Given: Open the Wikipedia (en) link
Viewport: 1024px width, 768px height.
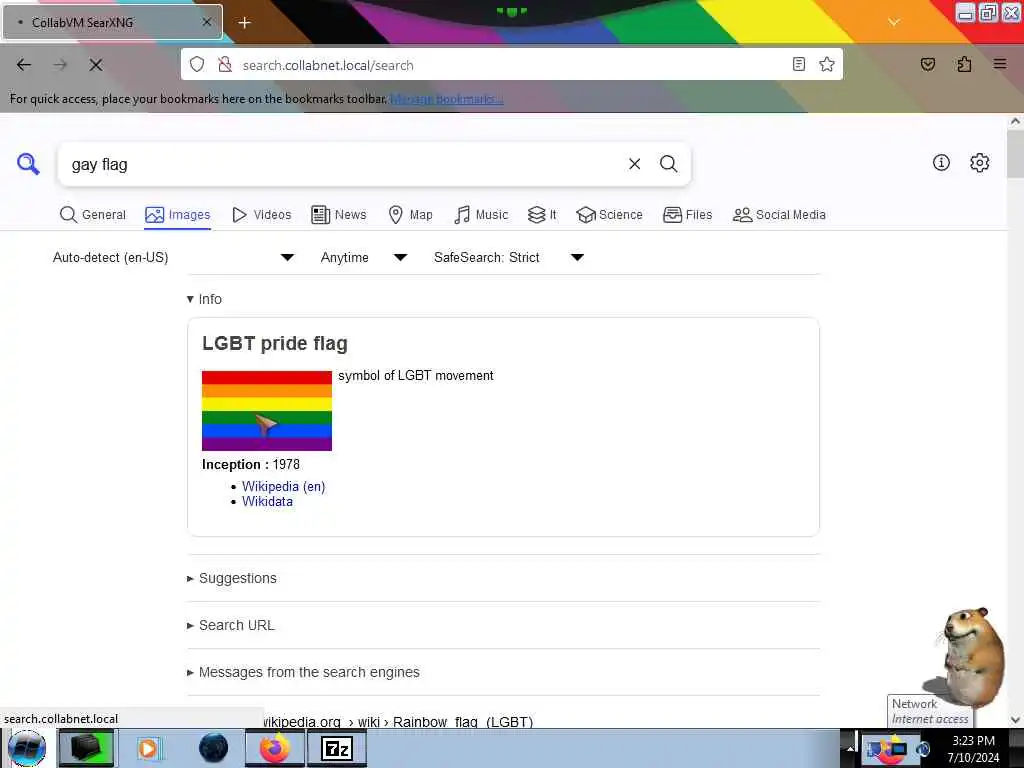Looking at the screenshot, I should coord(283,487).
